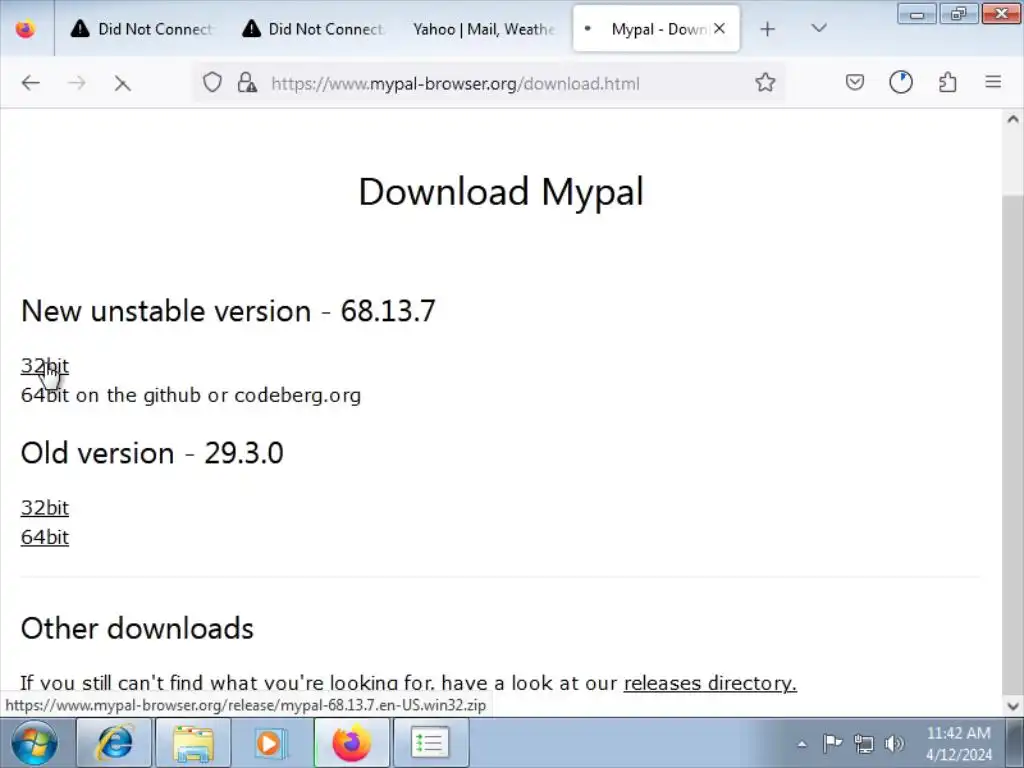The image size is (1024, 768).
Task: Switch to second Did Not Connect tab
Action: [312, 29]
